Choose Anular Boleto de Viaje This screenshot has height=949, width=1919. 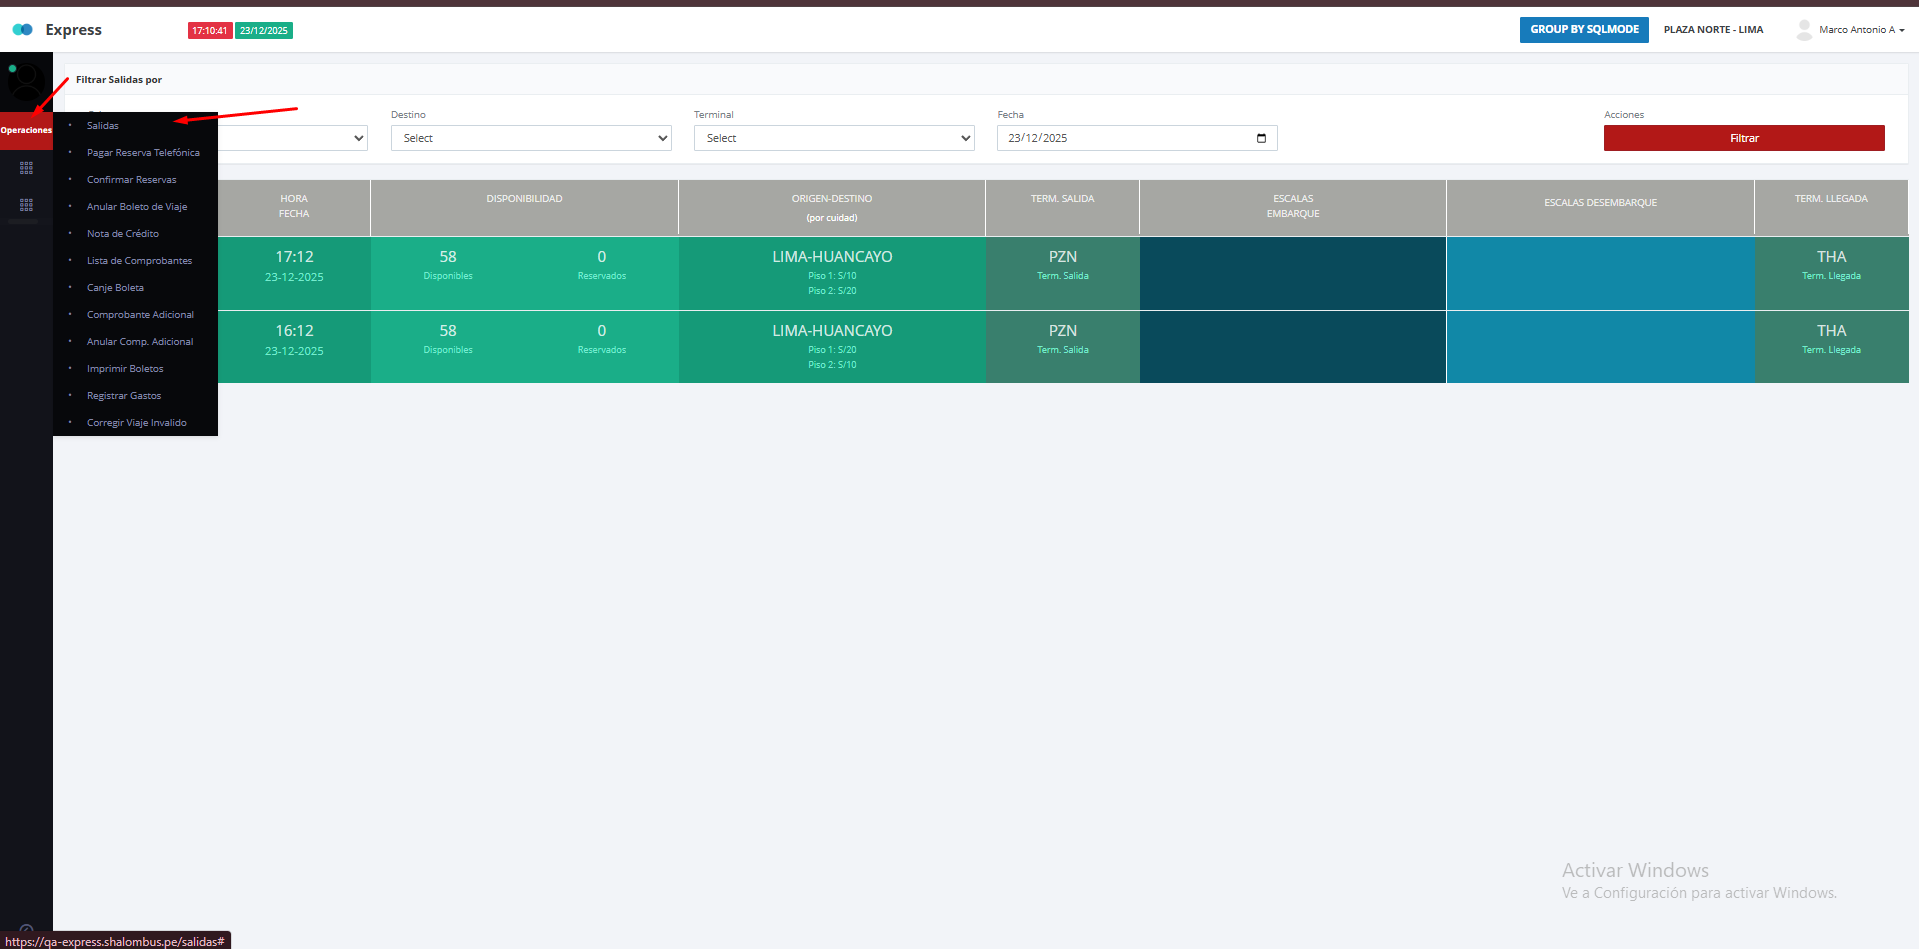(x=137, y=207)
